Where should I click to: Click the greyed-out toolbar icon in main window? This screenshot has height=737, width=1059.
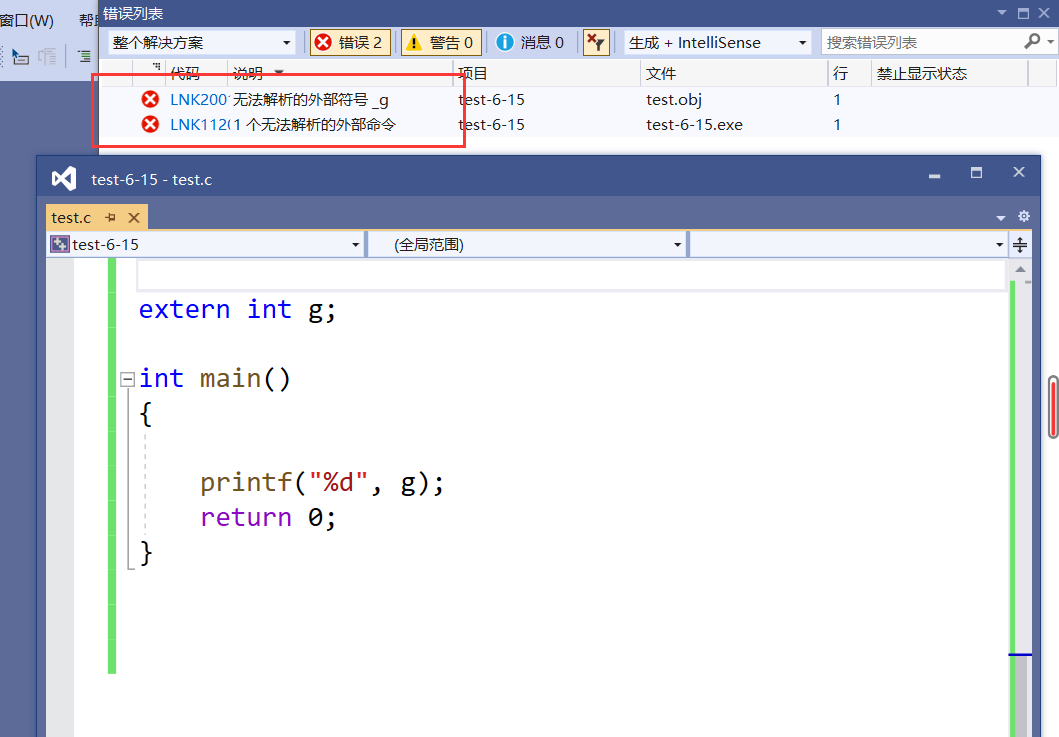tap(47, 56)
